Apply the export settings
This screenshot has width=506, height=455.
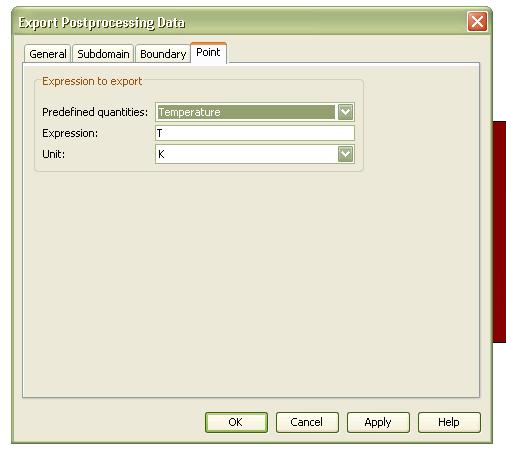378,422
